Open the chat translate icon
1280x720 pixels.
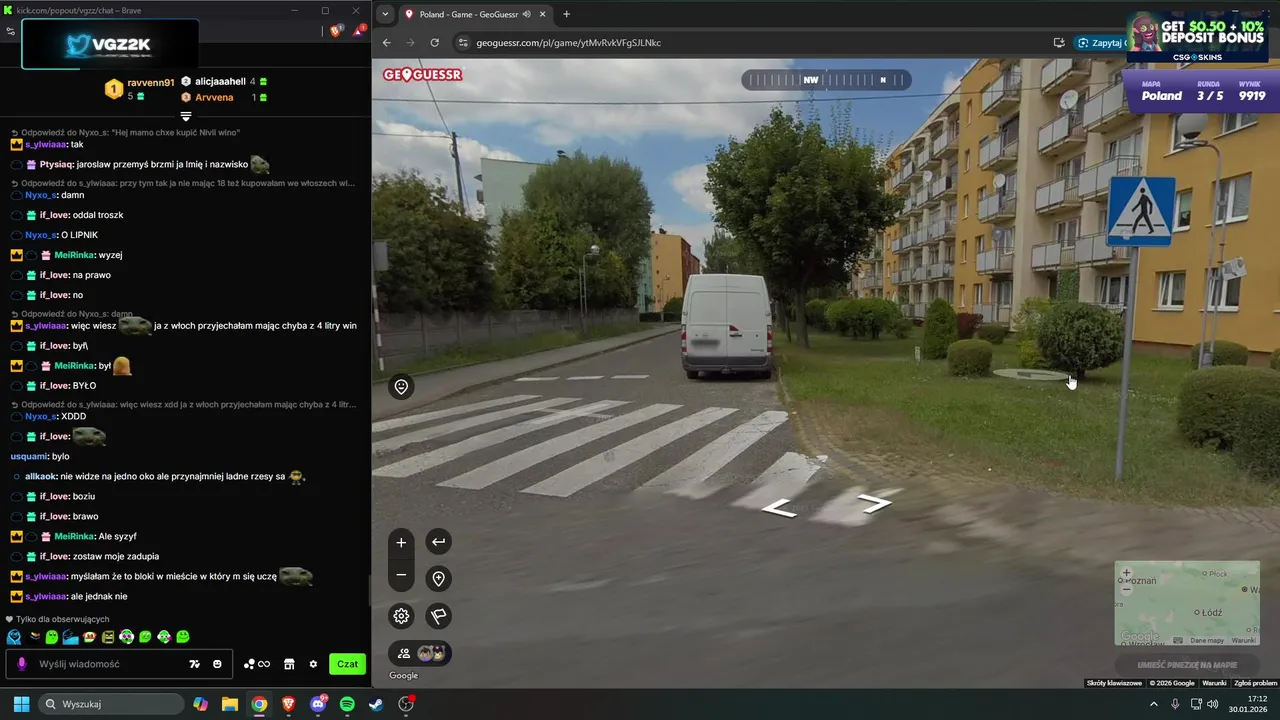pos(195,664)
